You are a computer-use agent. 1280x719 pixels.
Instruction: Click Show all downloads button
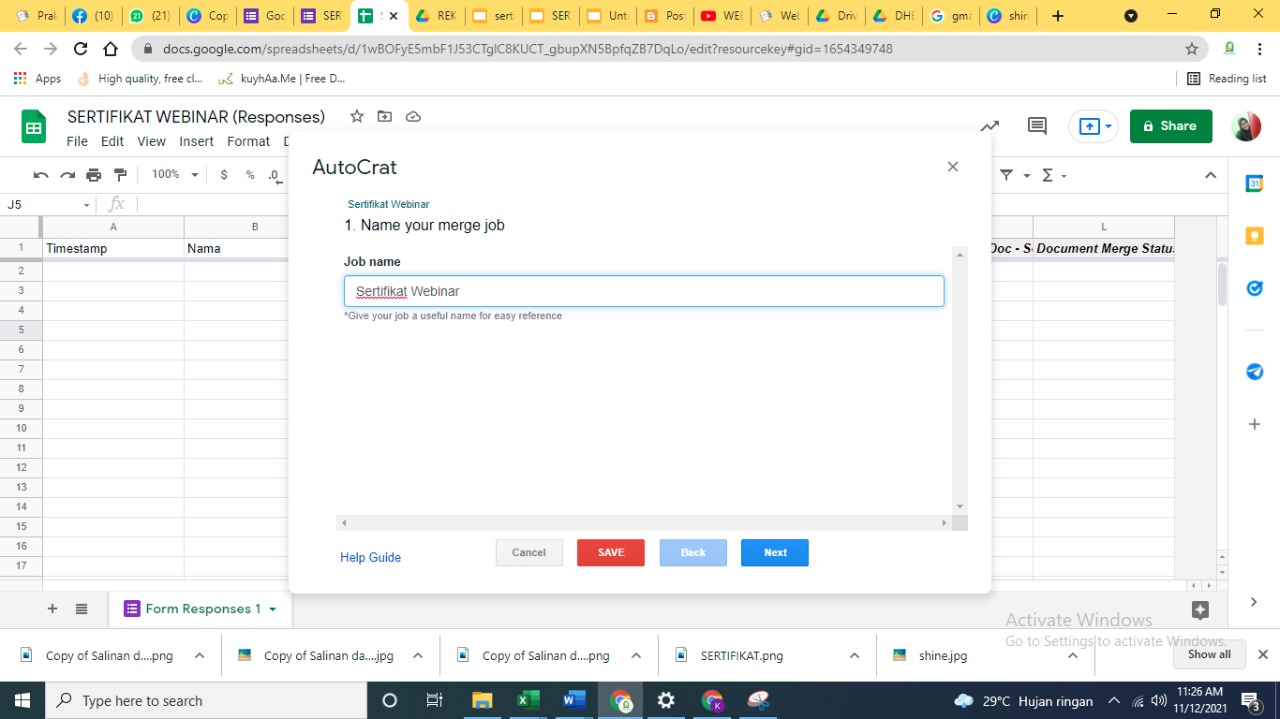(x=1209, y=655)
